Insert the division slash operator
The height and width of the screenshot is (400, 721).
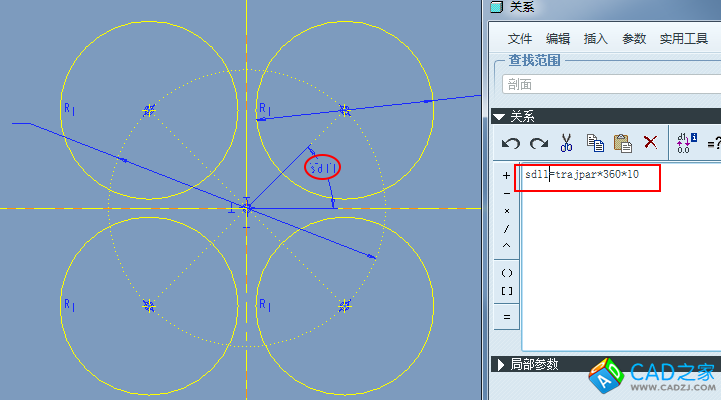[x=506, y=229]
